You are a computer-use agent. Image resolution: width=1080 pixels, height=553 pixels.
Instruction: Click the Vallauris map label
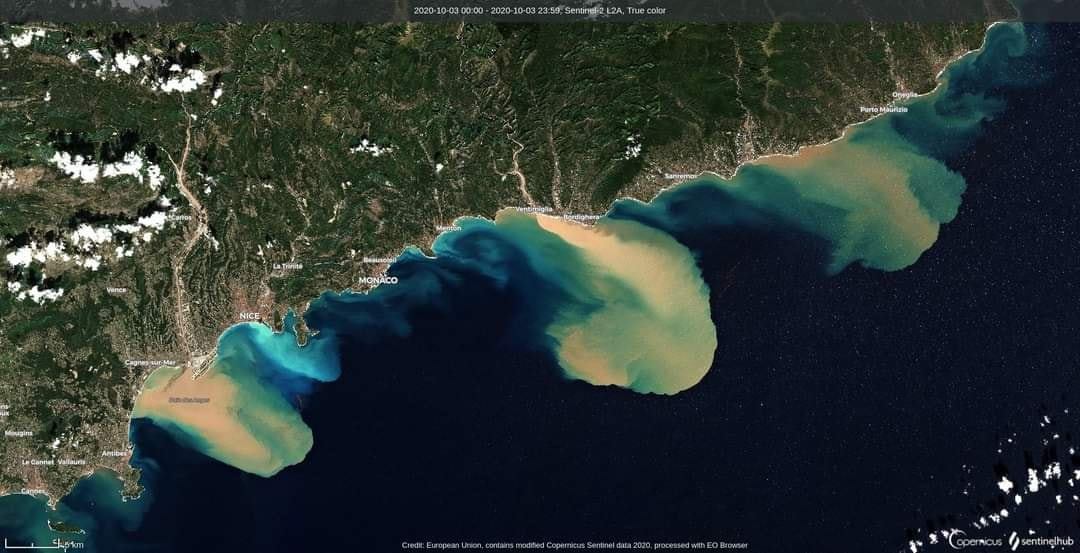pos(72,463)
